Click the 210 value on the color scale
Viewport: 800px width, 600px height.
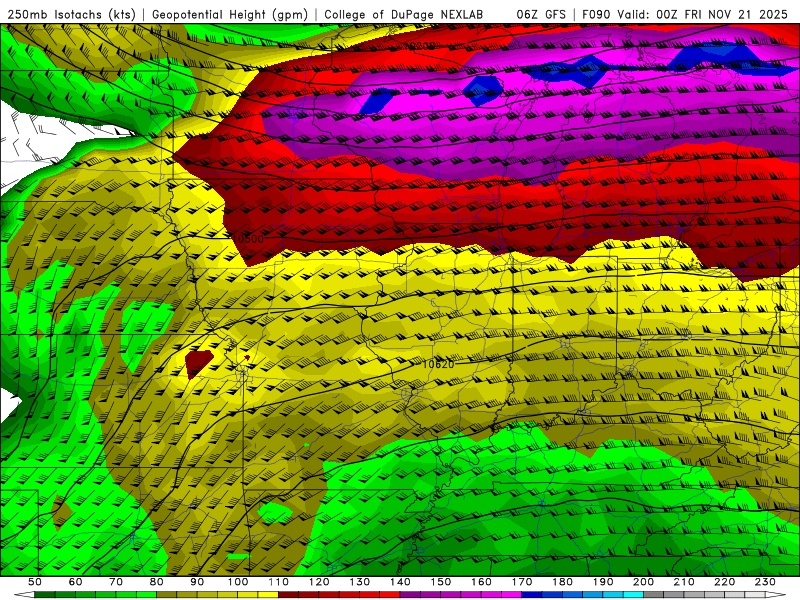[684, 582]
